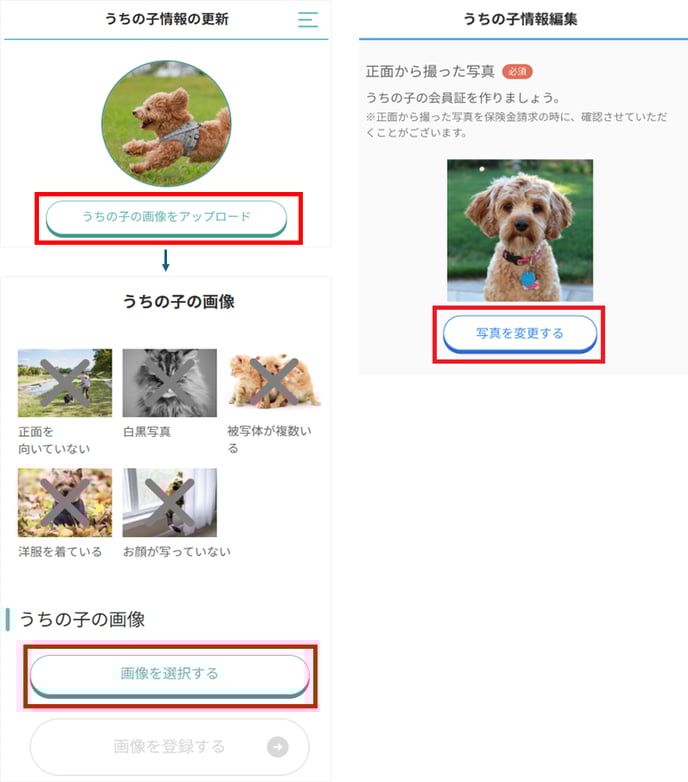Click the arrow icon in 画像を登録する
This screenshot has height=782, width=688.
pyautogui.click(x=278, y=747)
